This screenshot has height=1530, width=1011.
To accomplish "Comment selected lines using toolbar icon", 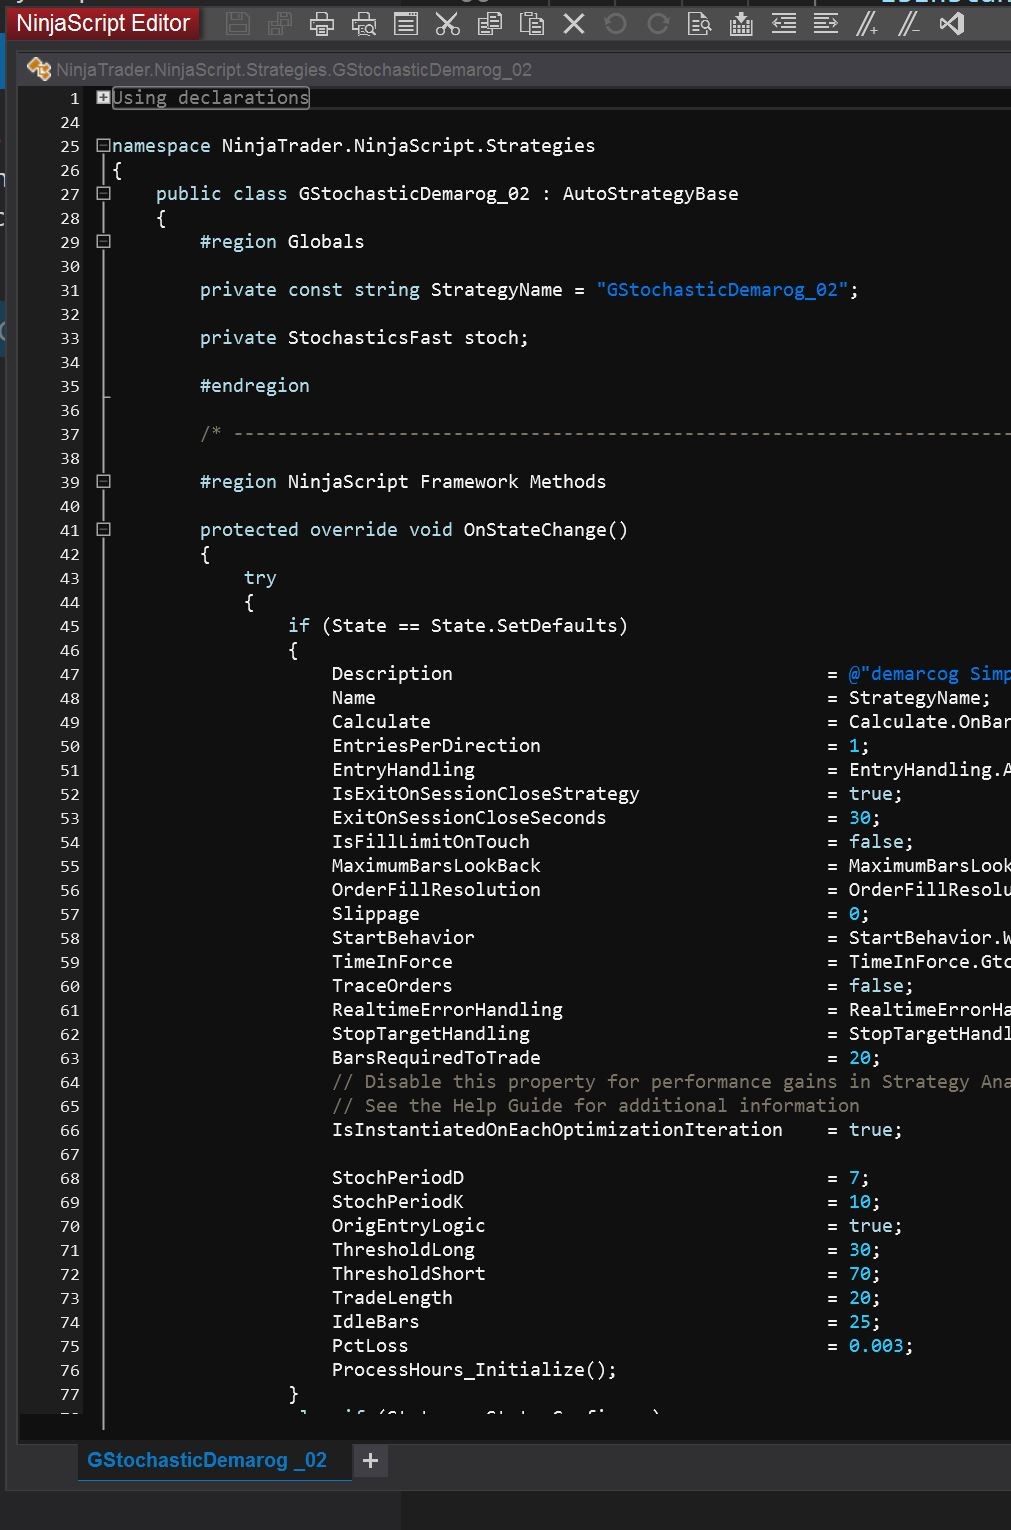I will (867, 24).
